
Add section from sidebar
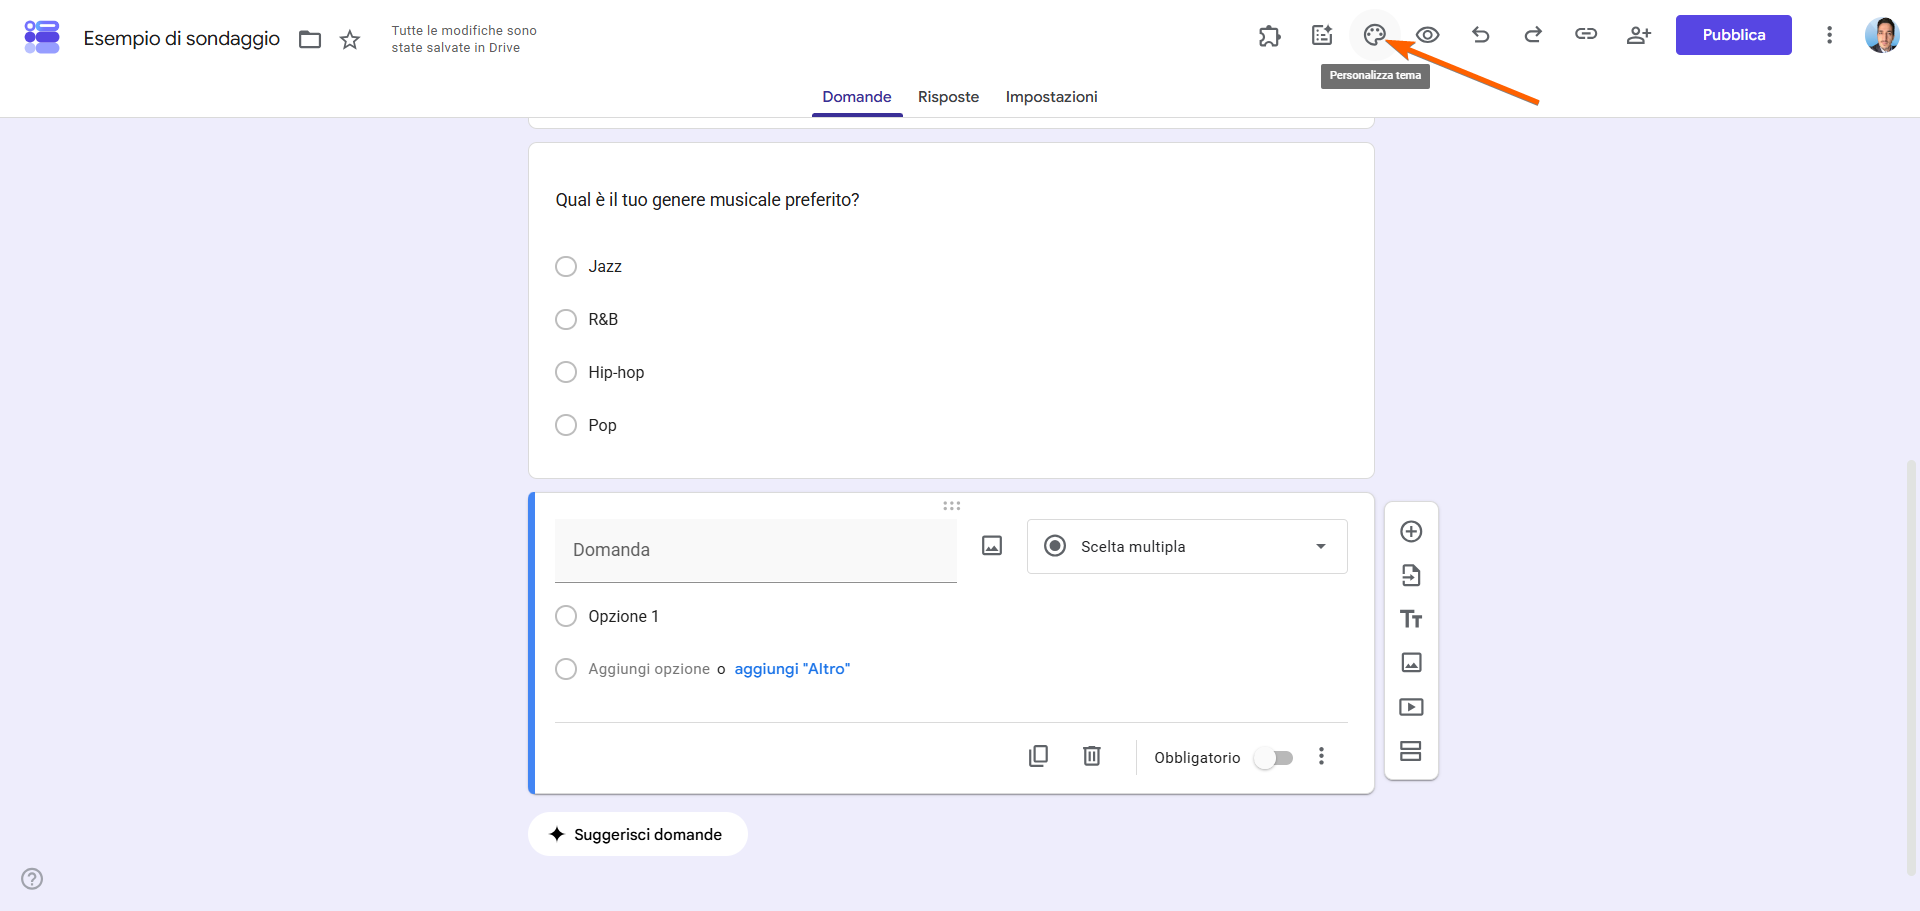coord(1411,751)
